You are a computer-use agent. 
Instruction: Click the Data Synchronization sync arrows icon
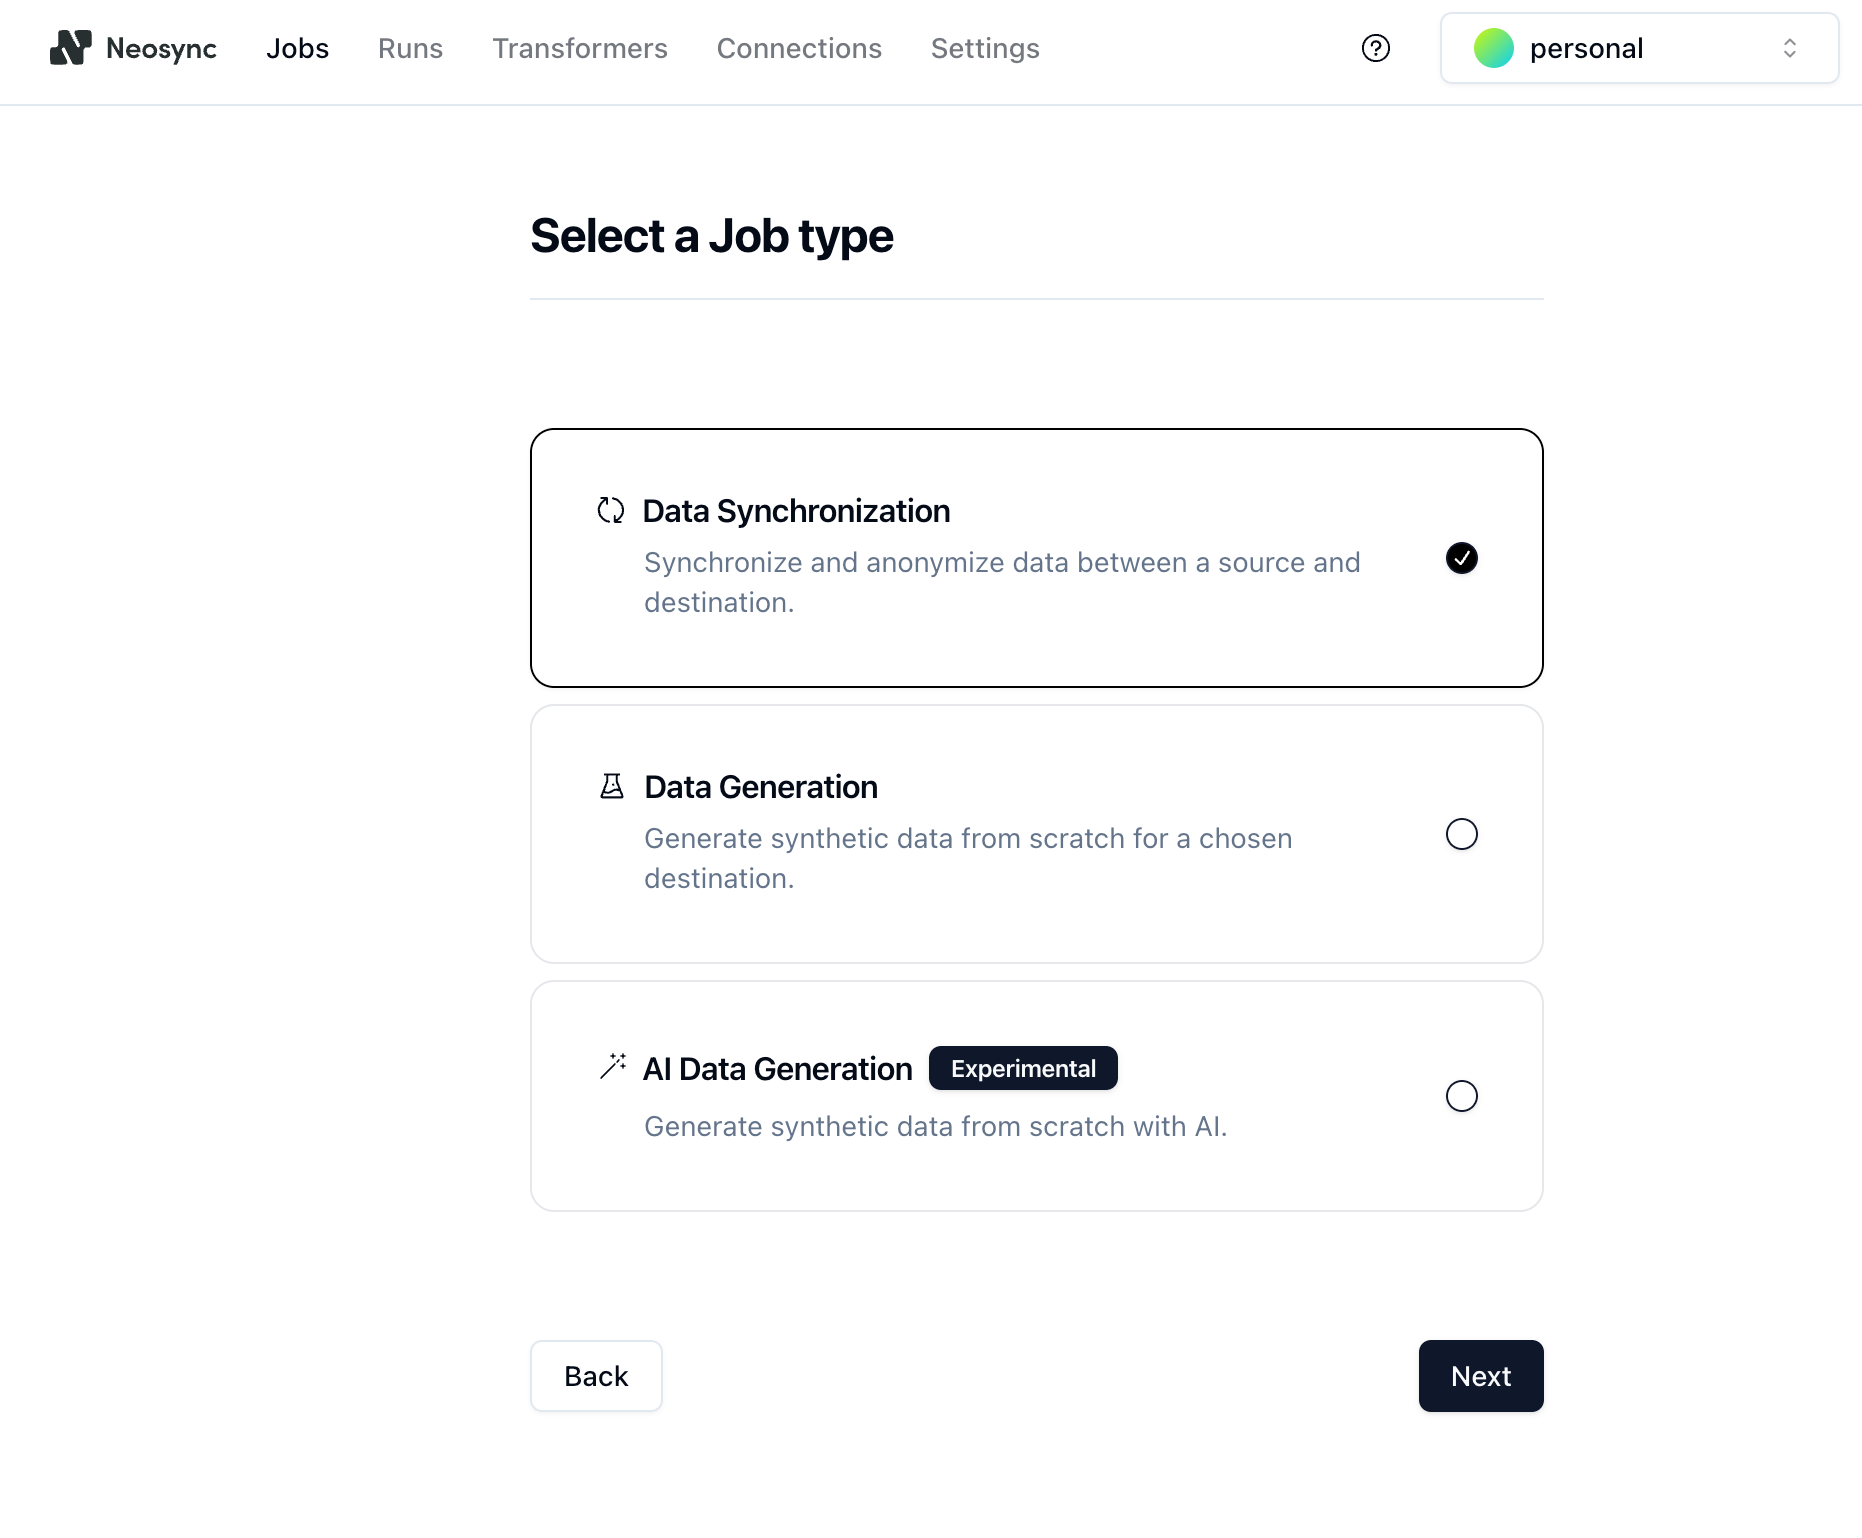coord(610,510)
